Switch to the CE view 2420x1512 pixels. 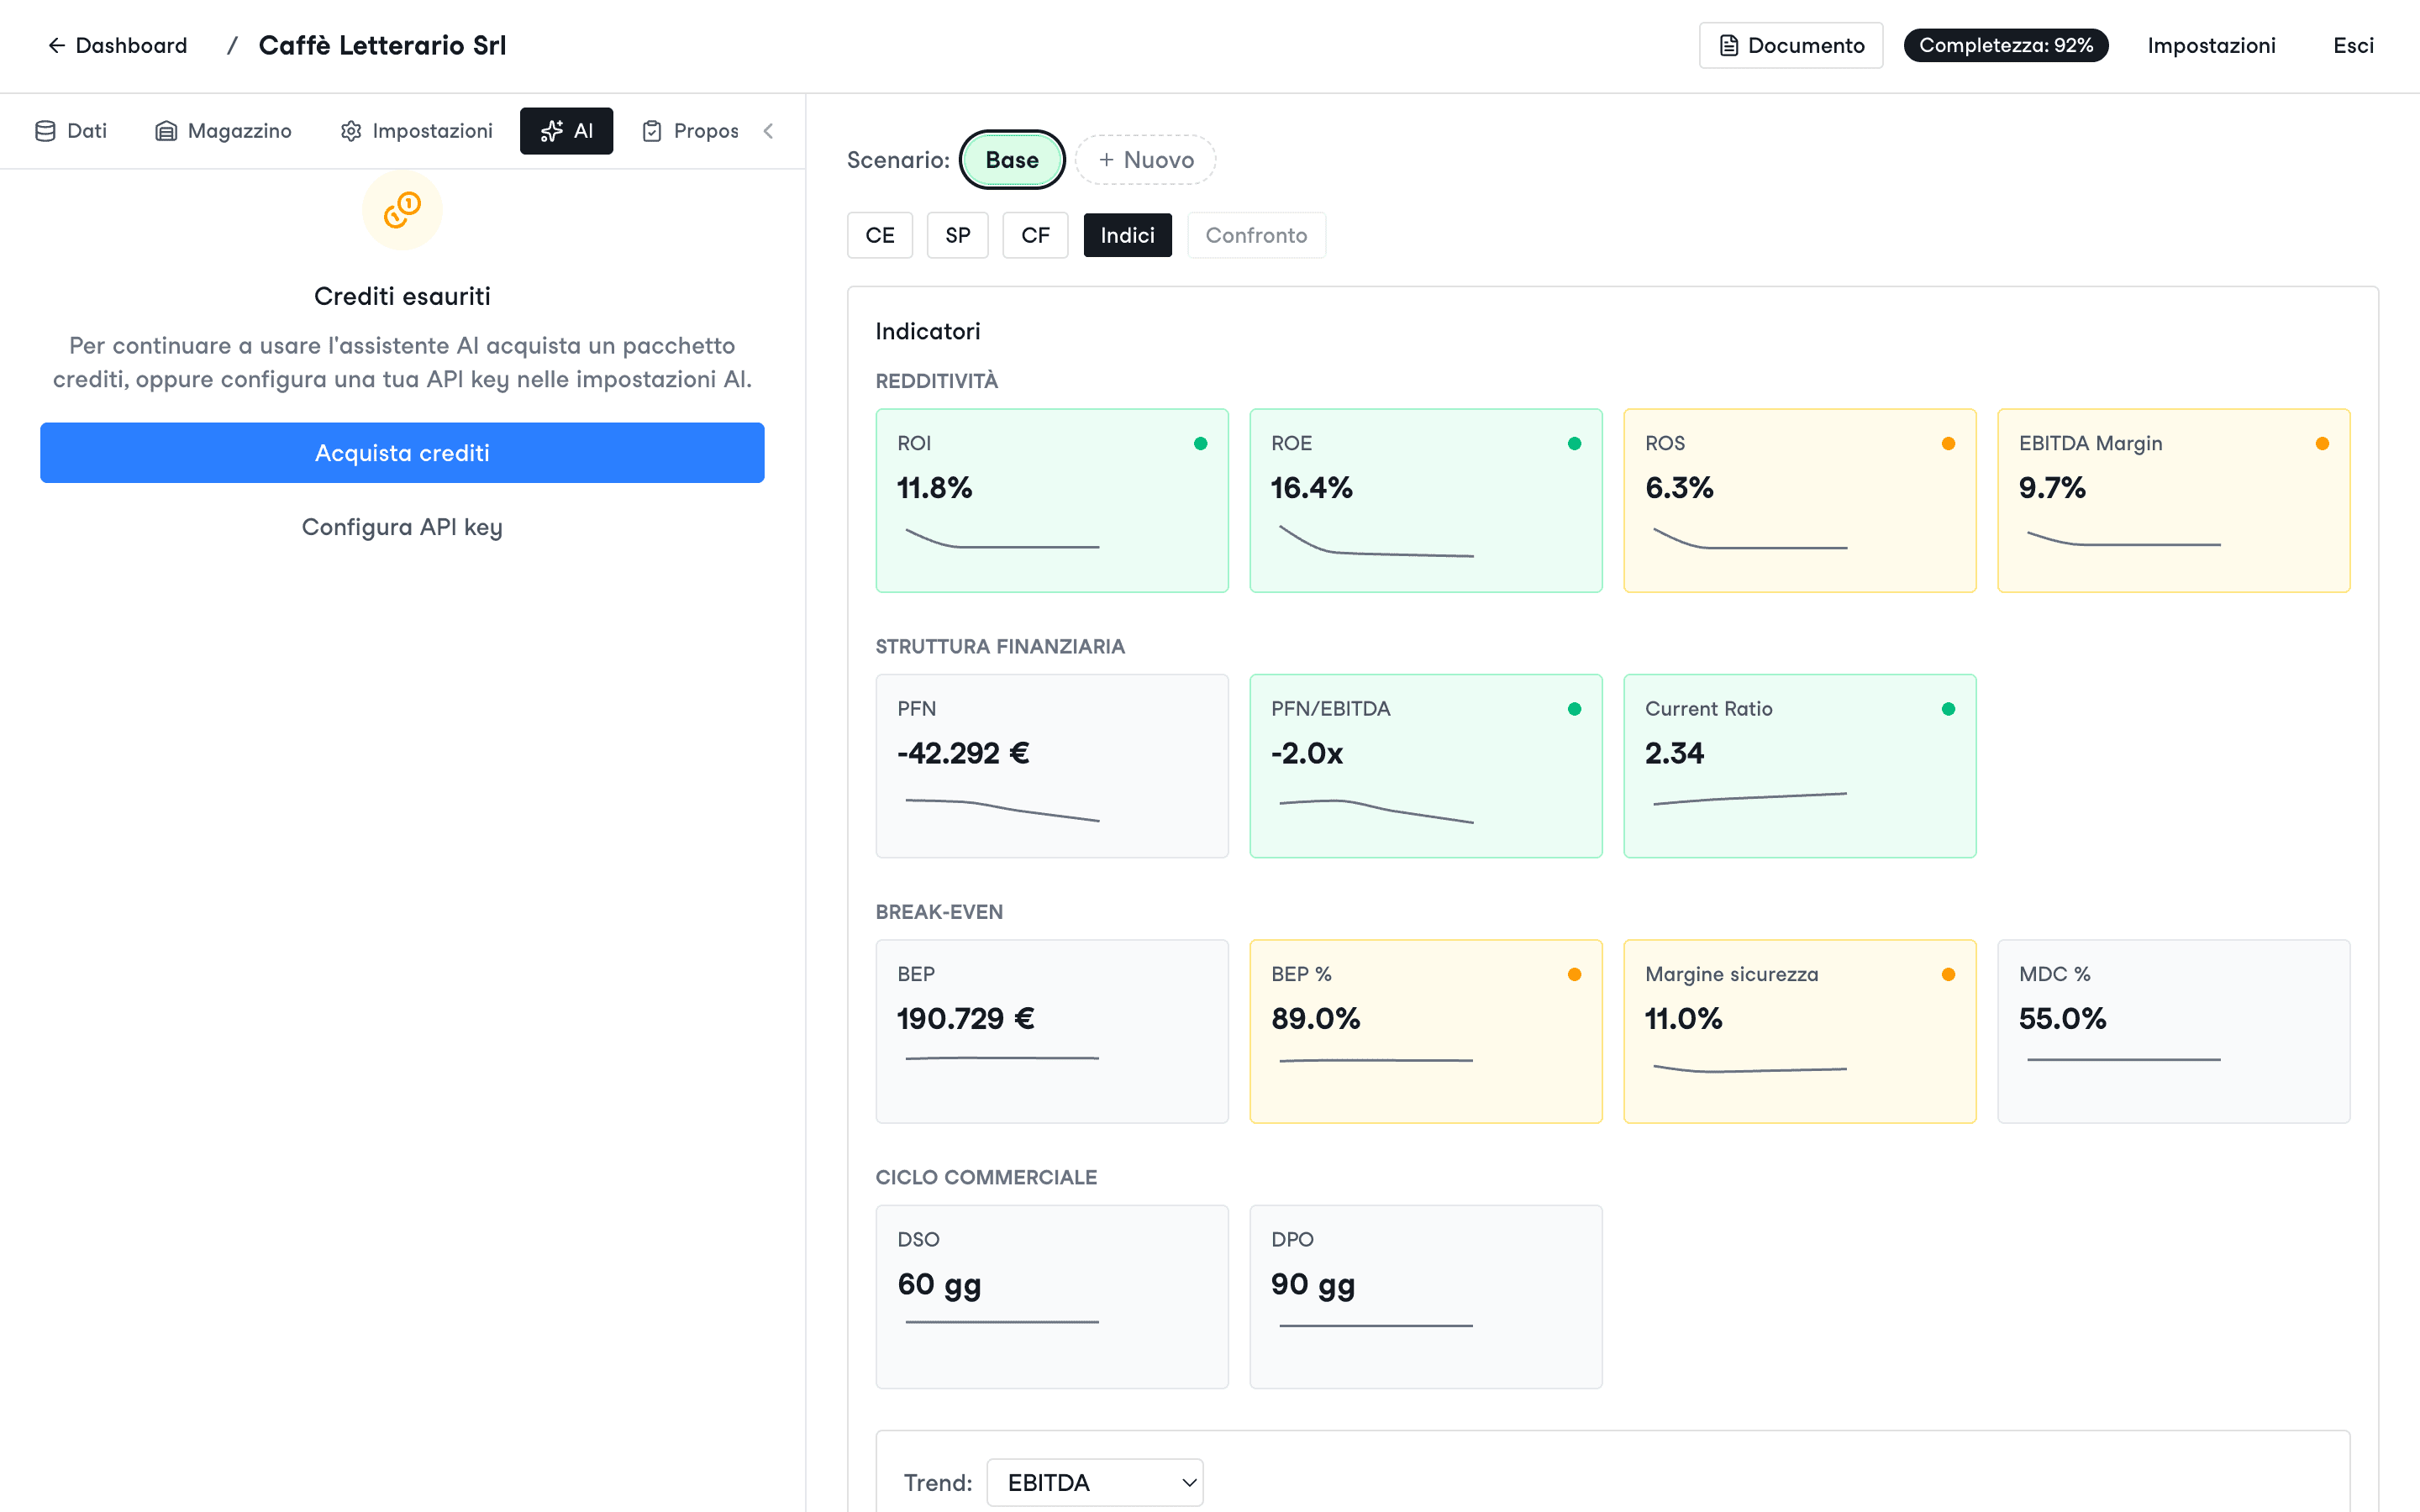pyautogui.click(x=880, y=235)
